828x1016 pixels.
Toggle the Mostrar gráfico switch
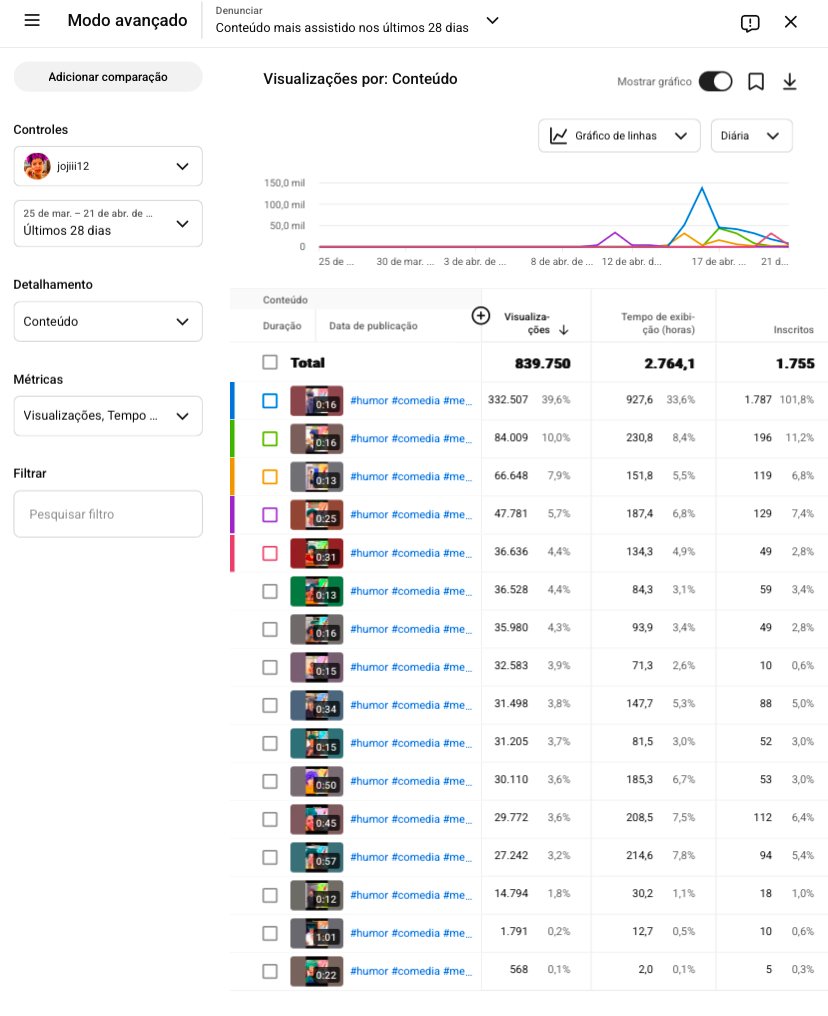(x=715, y=82)
